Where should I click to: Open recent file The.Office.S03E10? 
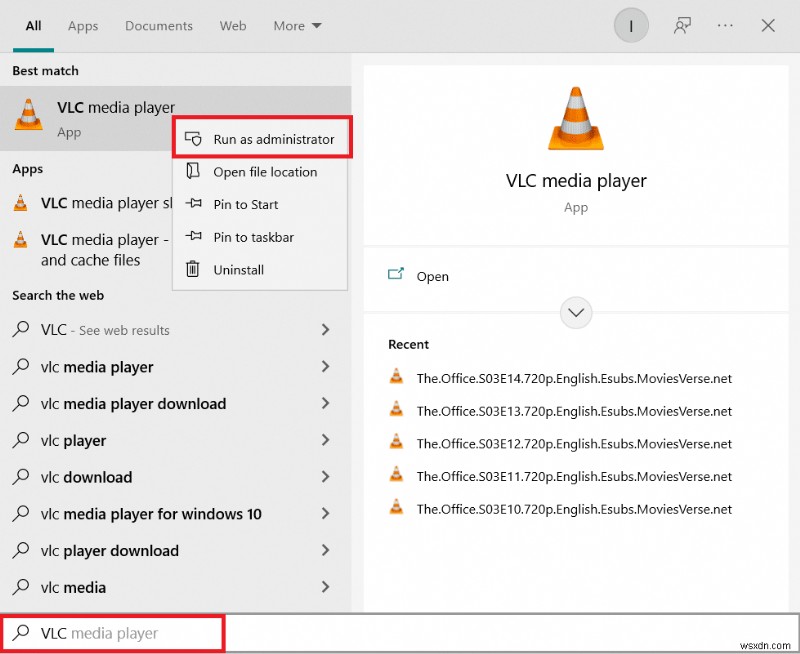[573, 508]
